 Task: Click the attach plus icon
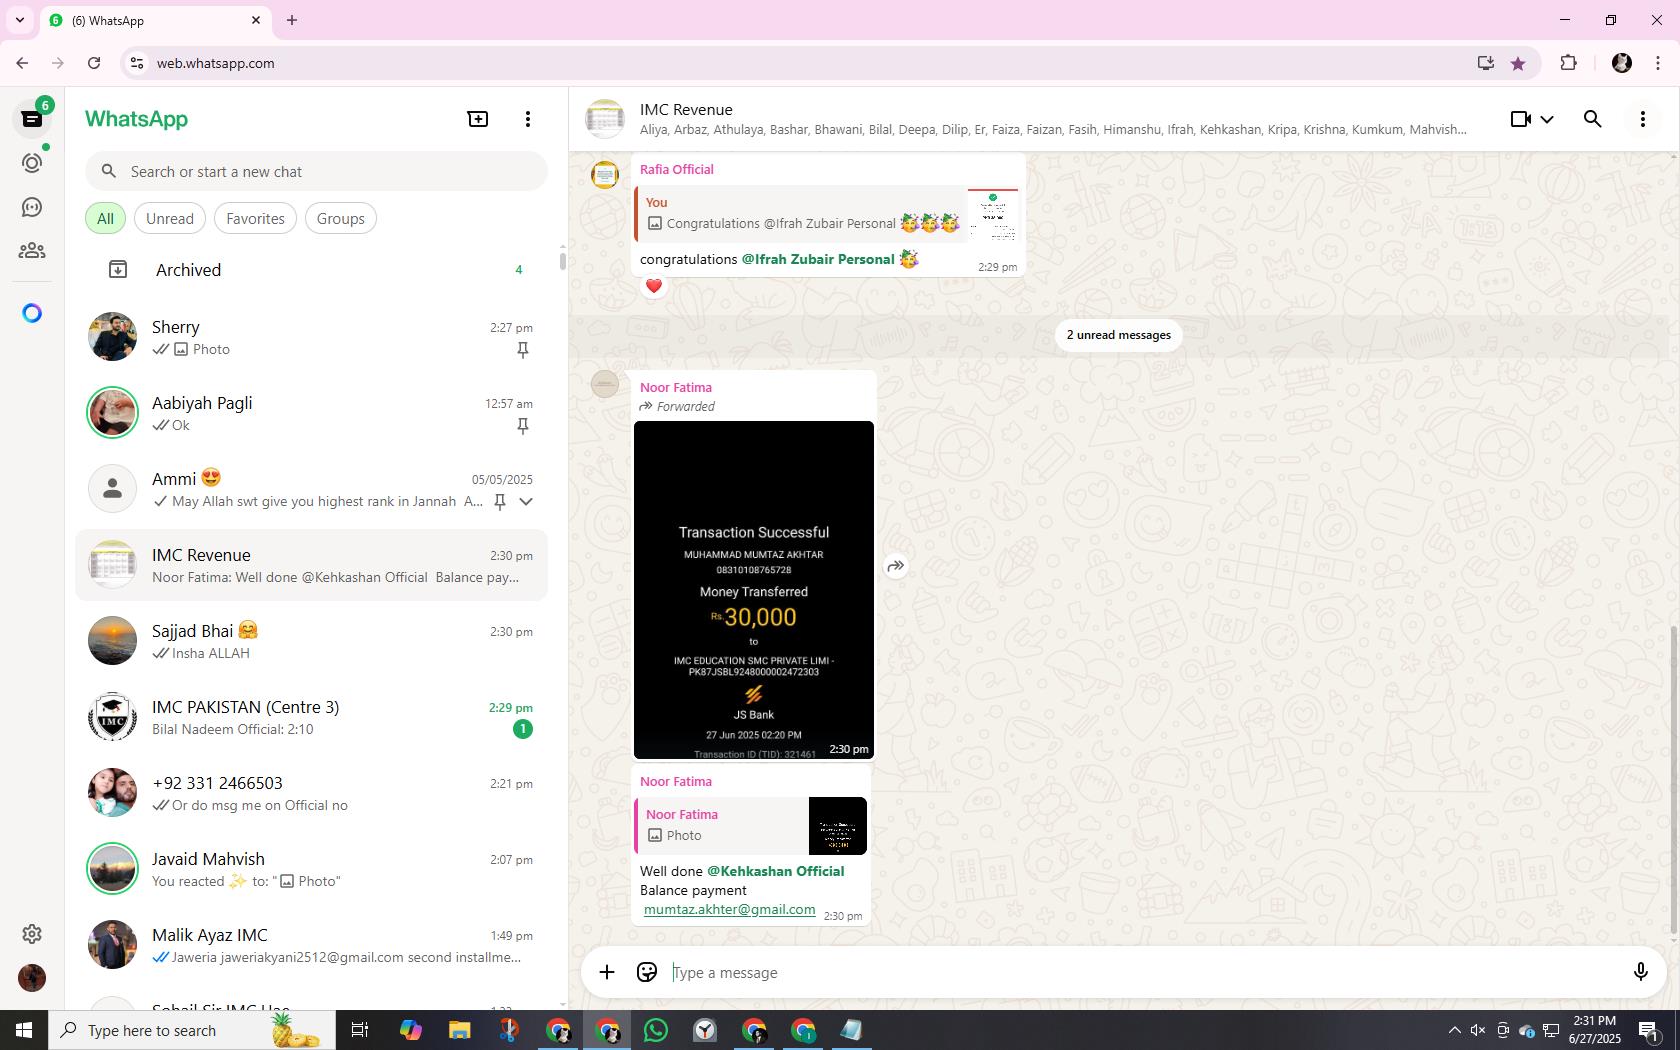click(x=607, y=972)
